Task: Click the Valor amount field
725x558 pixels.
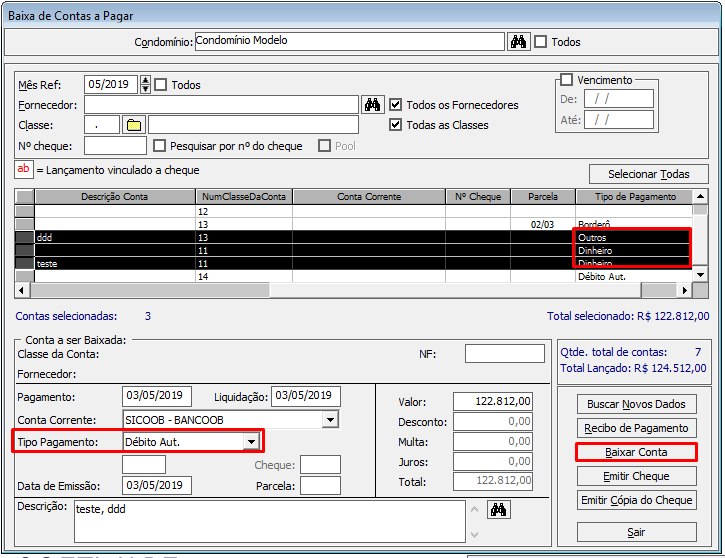Action: (493, 401)
